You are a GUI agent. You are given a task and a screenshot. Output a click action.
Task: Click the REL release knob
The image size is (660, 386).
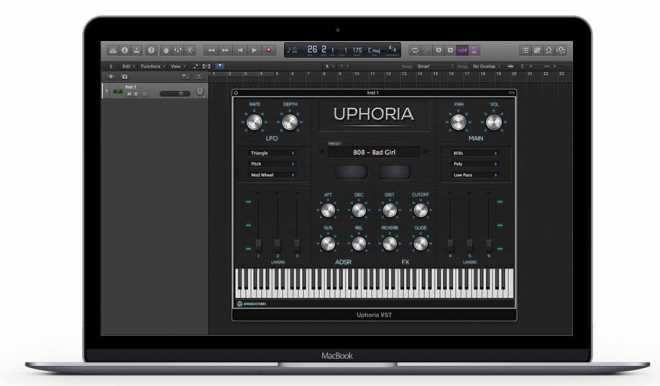359,243
